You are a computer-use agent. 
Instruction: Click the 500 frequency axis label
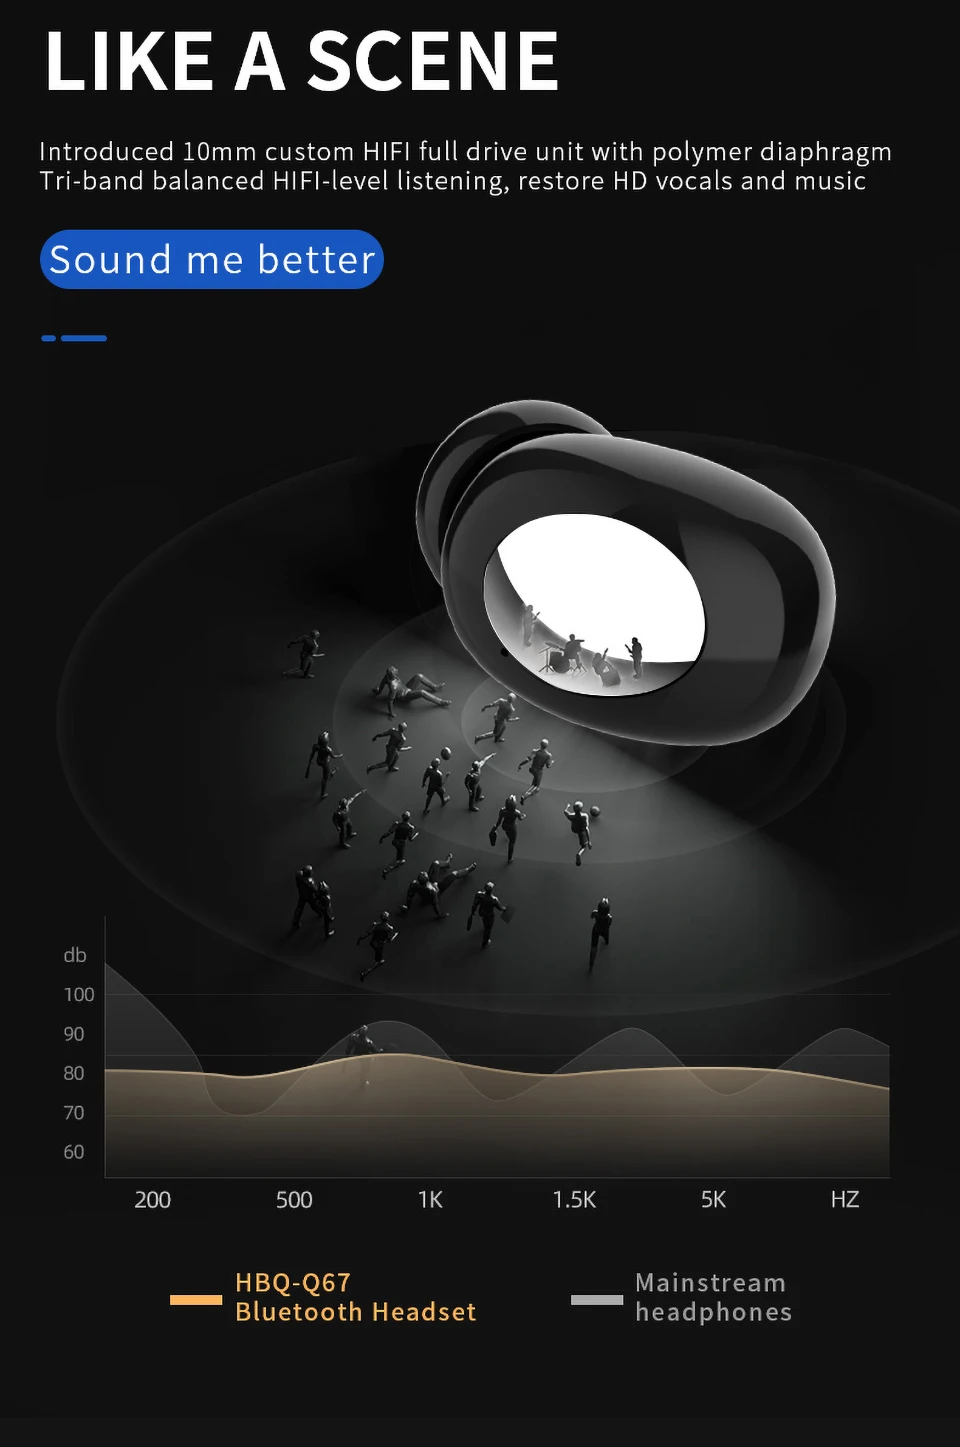click(x=294, y=1199)
